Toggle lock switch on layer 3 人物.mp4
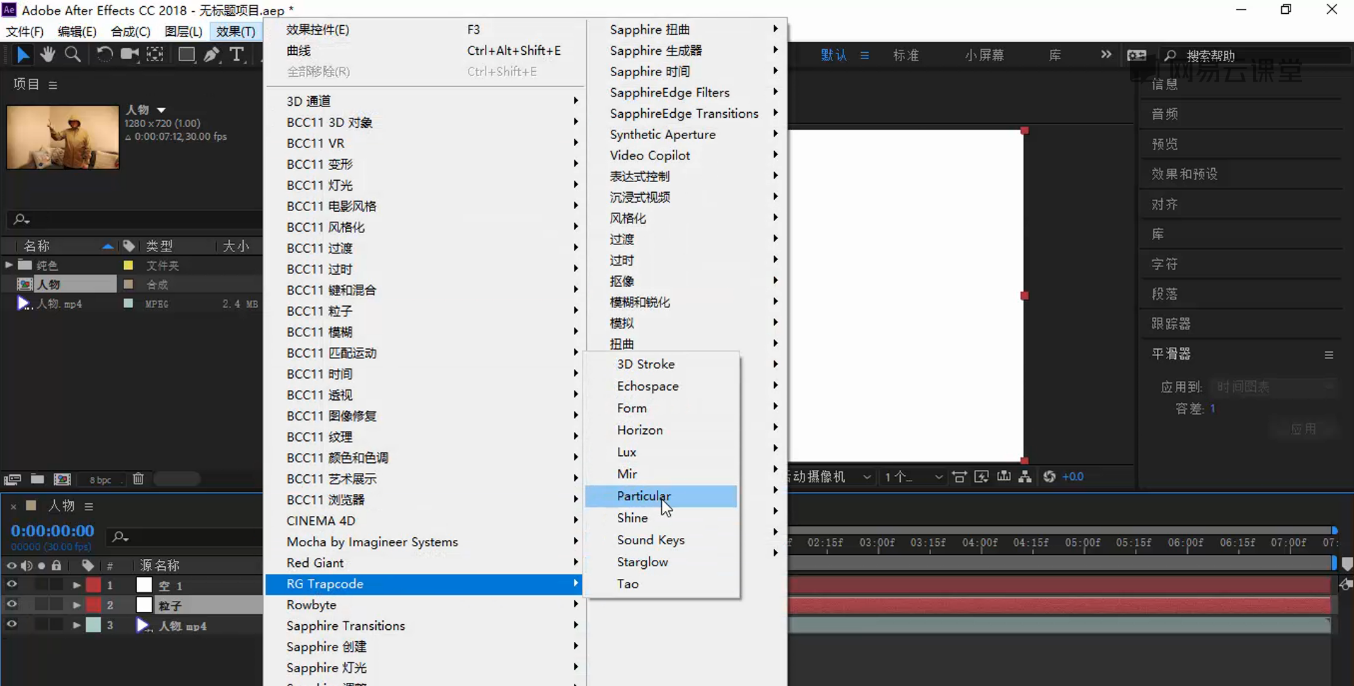 tap(56, 625)
